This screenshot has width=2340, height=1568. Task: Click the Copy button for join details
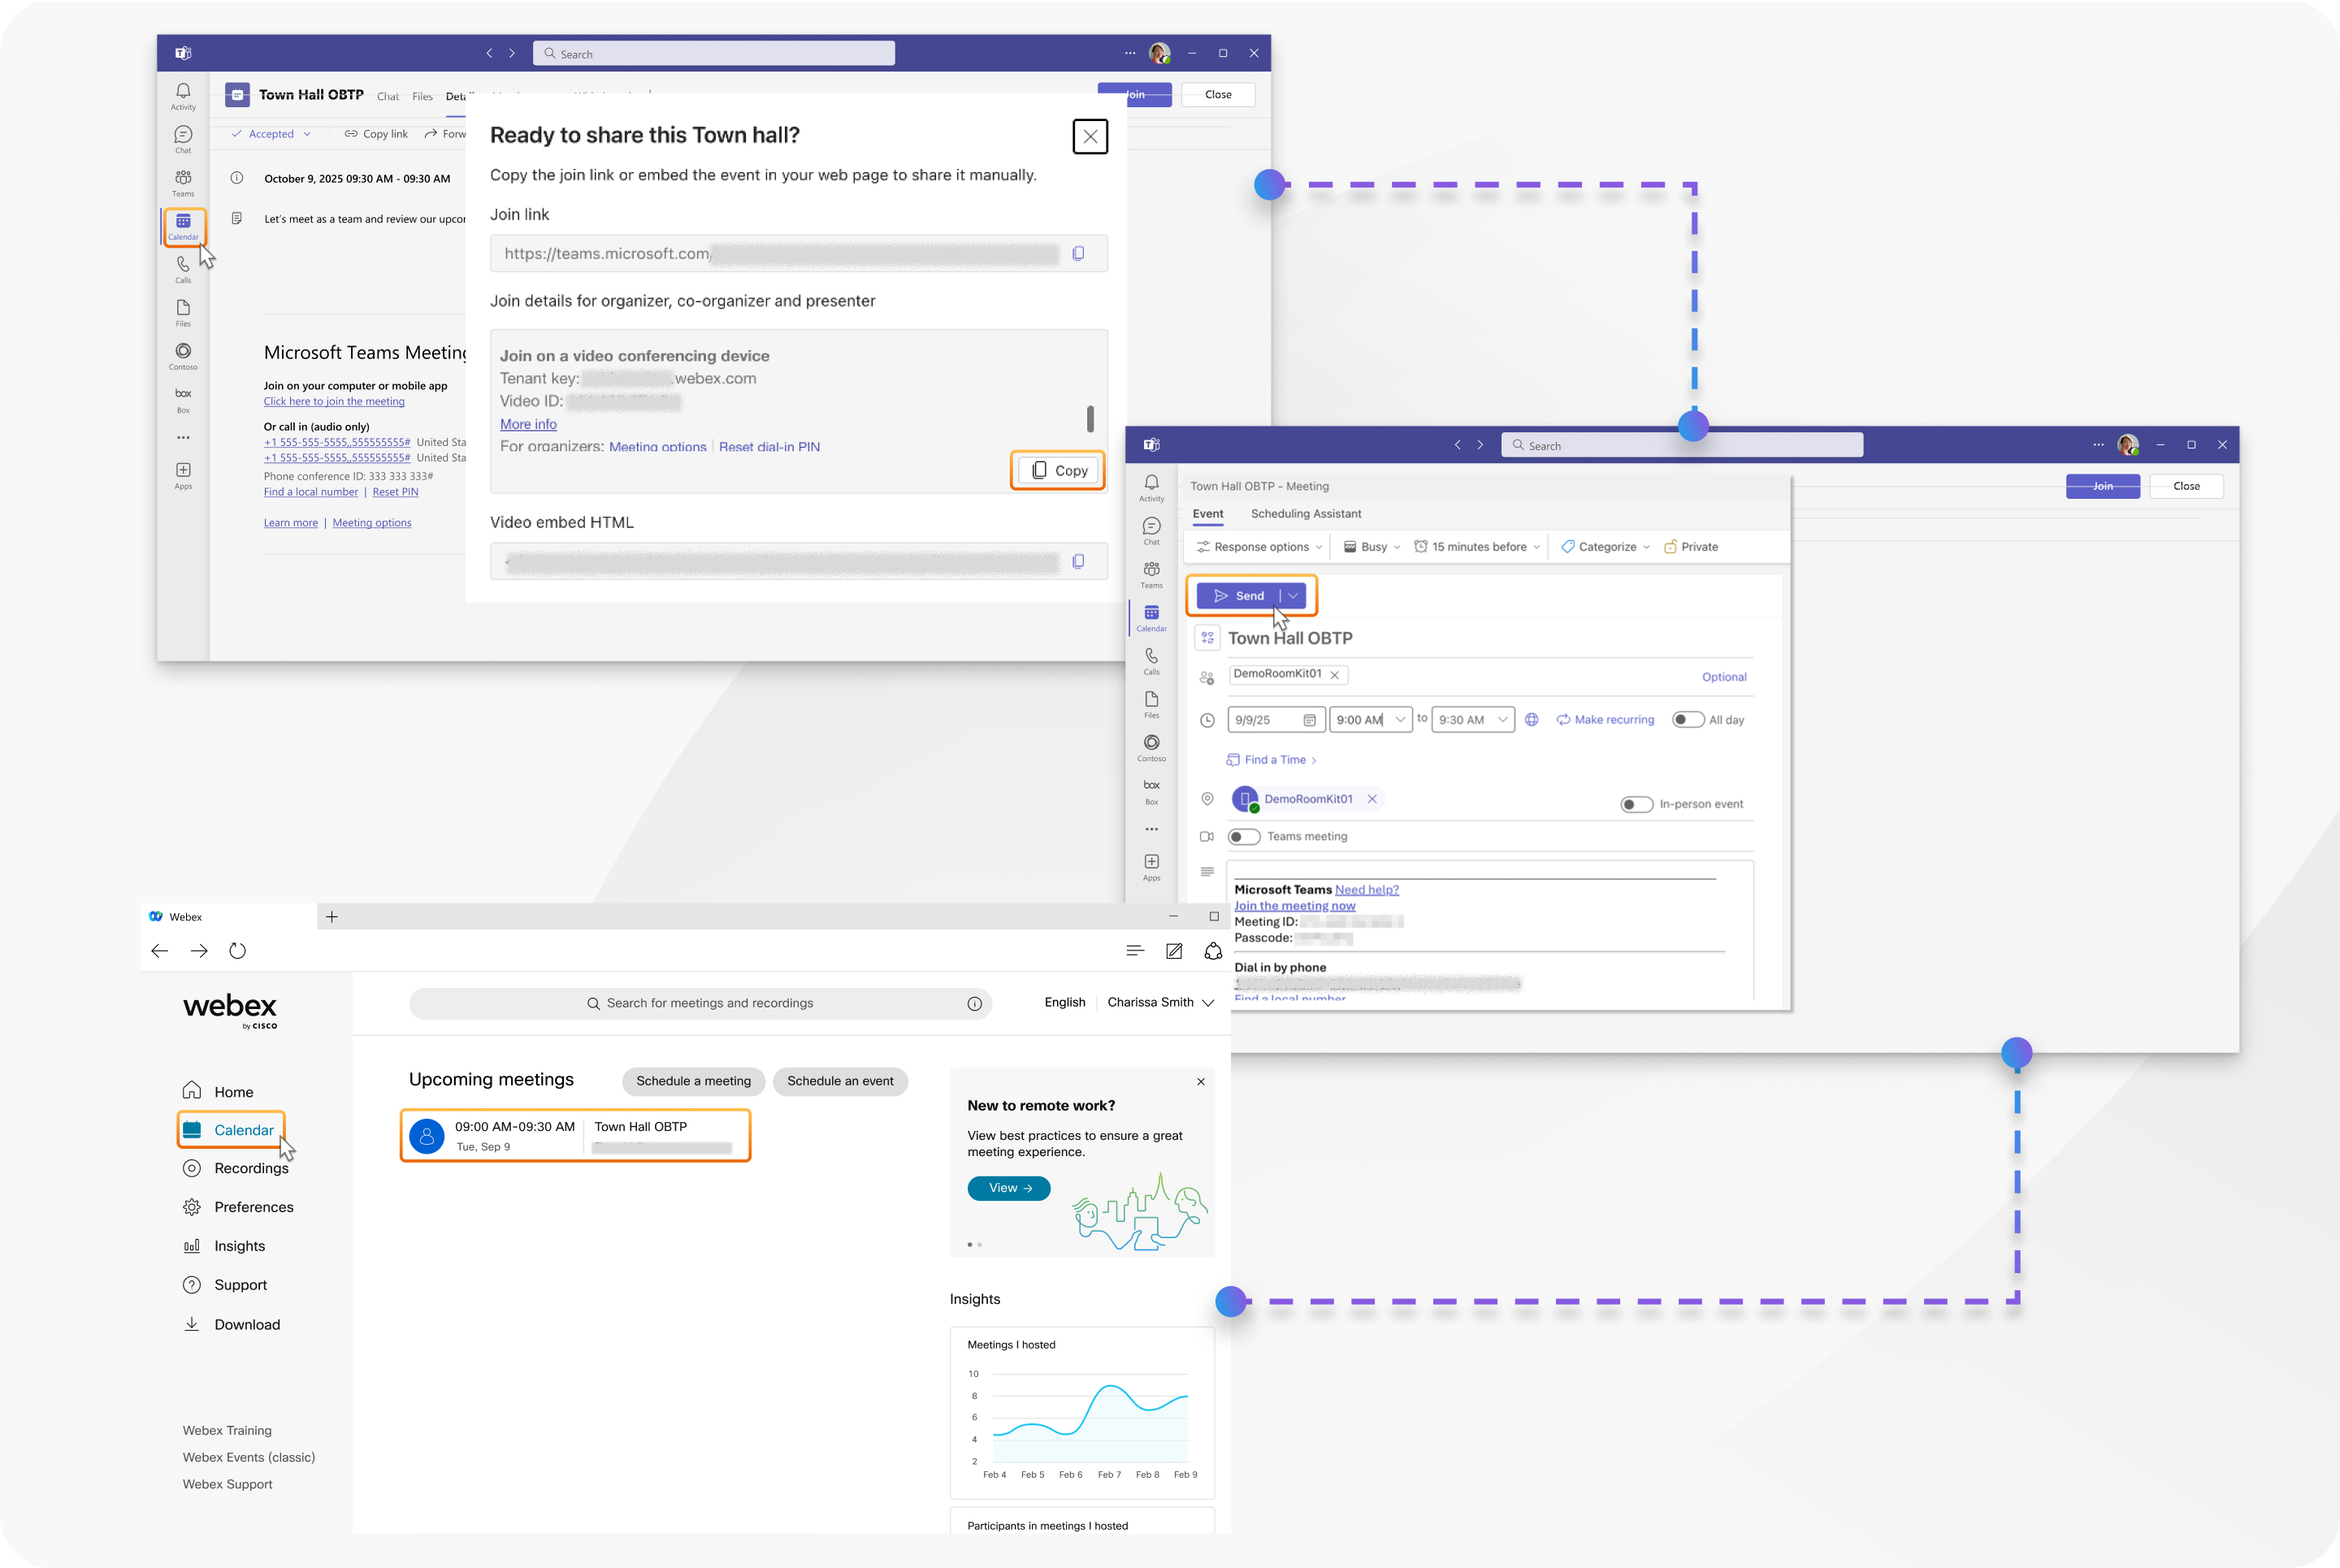point(1058,471)
